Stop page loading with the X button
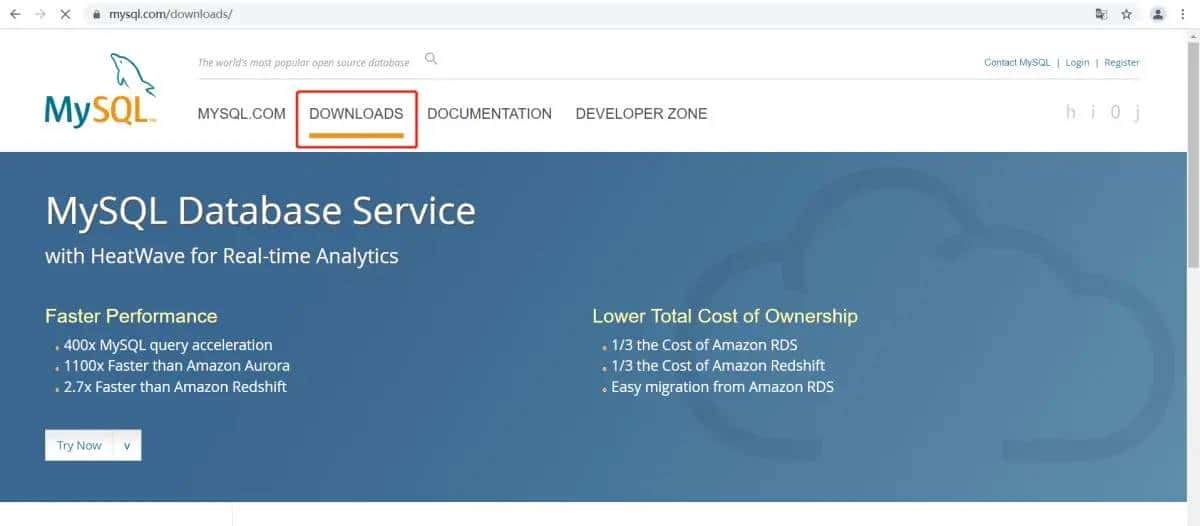This screenshot has width=1200, height=526. 65,15
